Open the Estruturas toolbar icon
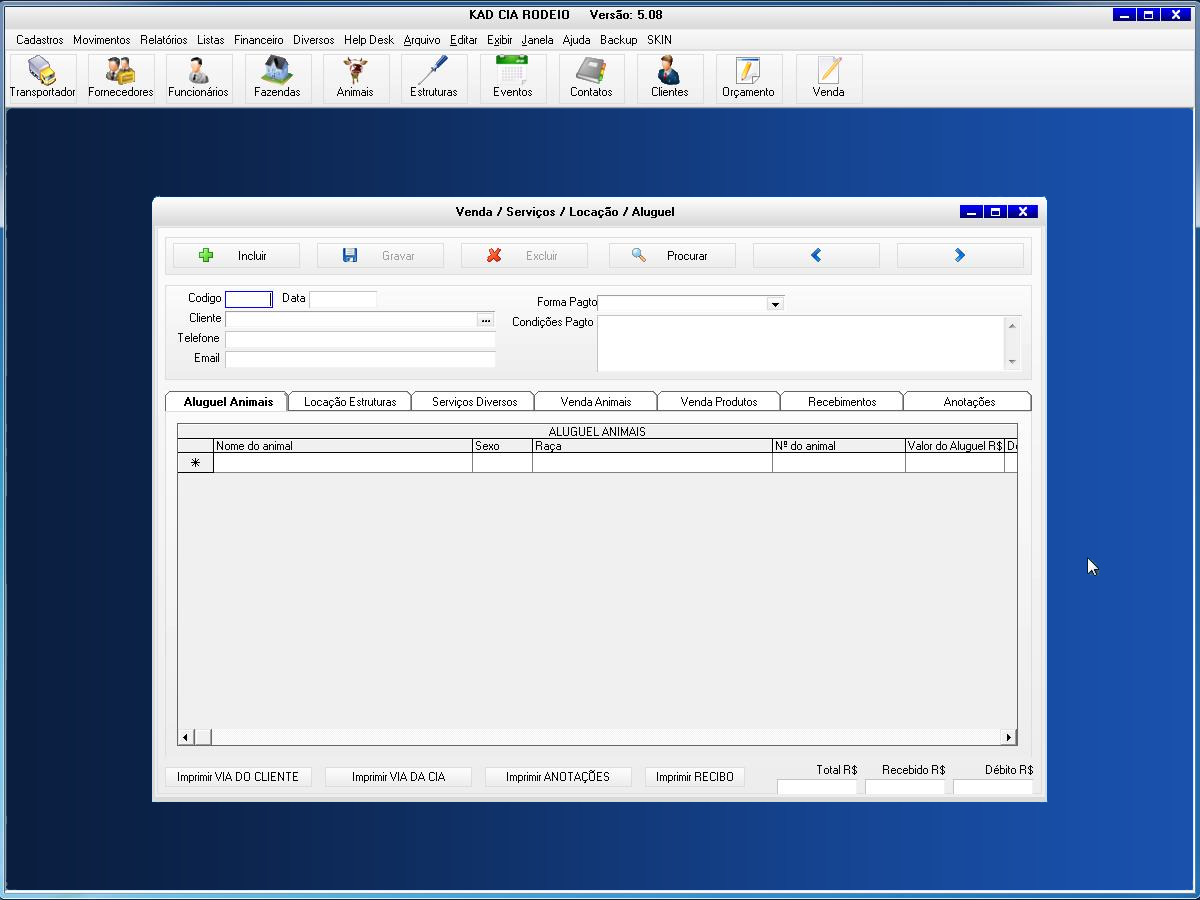The image size is (1200, 900). (434, 78)
